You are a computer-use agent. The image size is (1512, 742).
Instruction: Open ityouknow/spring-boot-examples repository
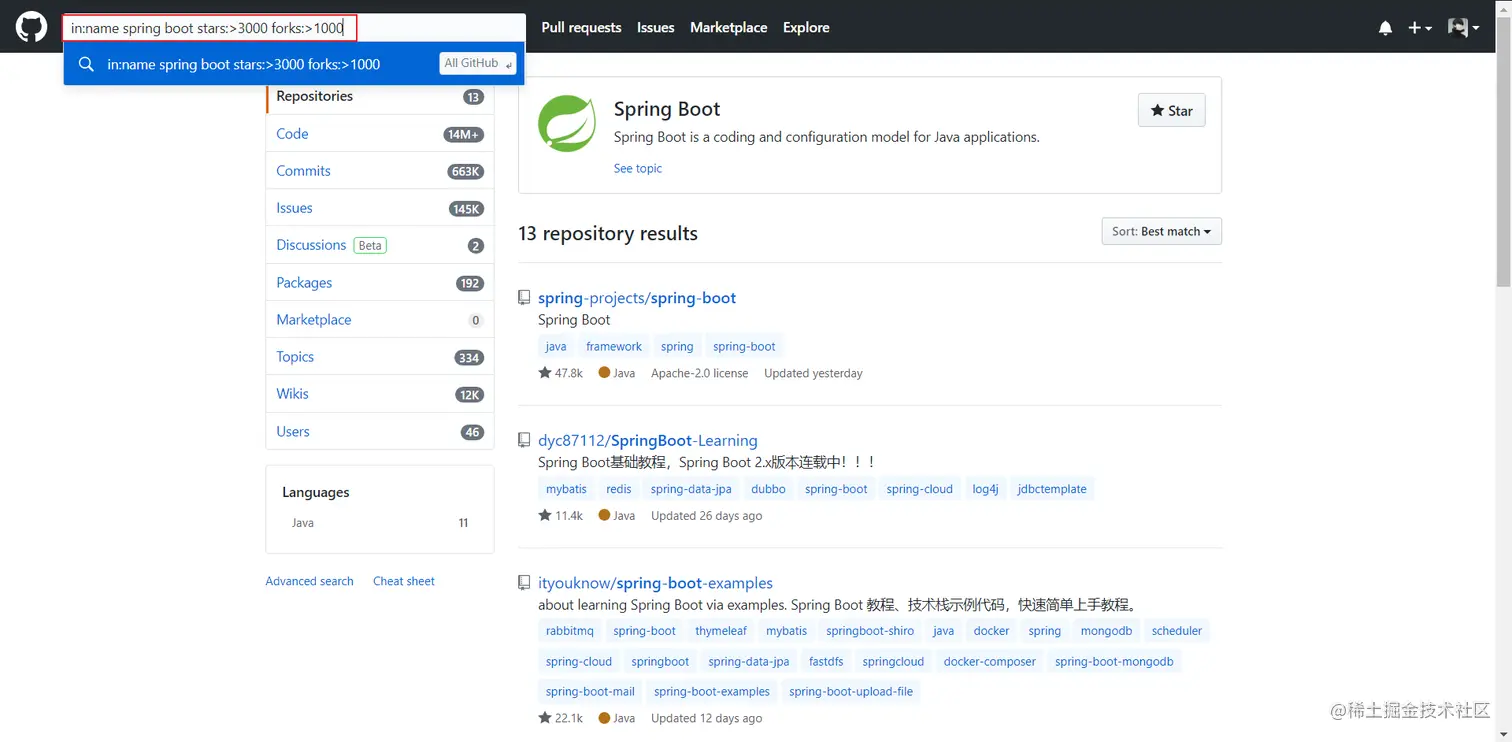655,583
